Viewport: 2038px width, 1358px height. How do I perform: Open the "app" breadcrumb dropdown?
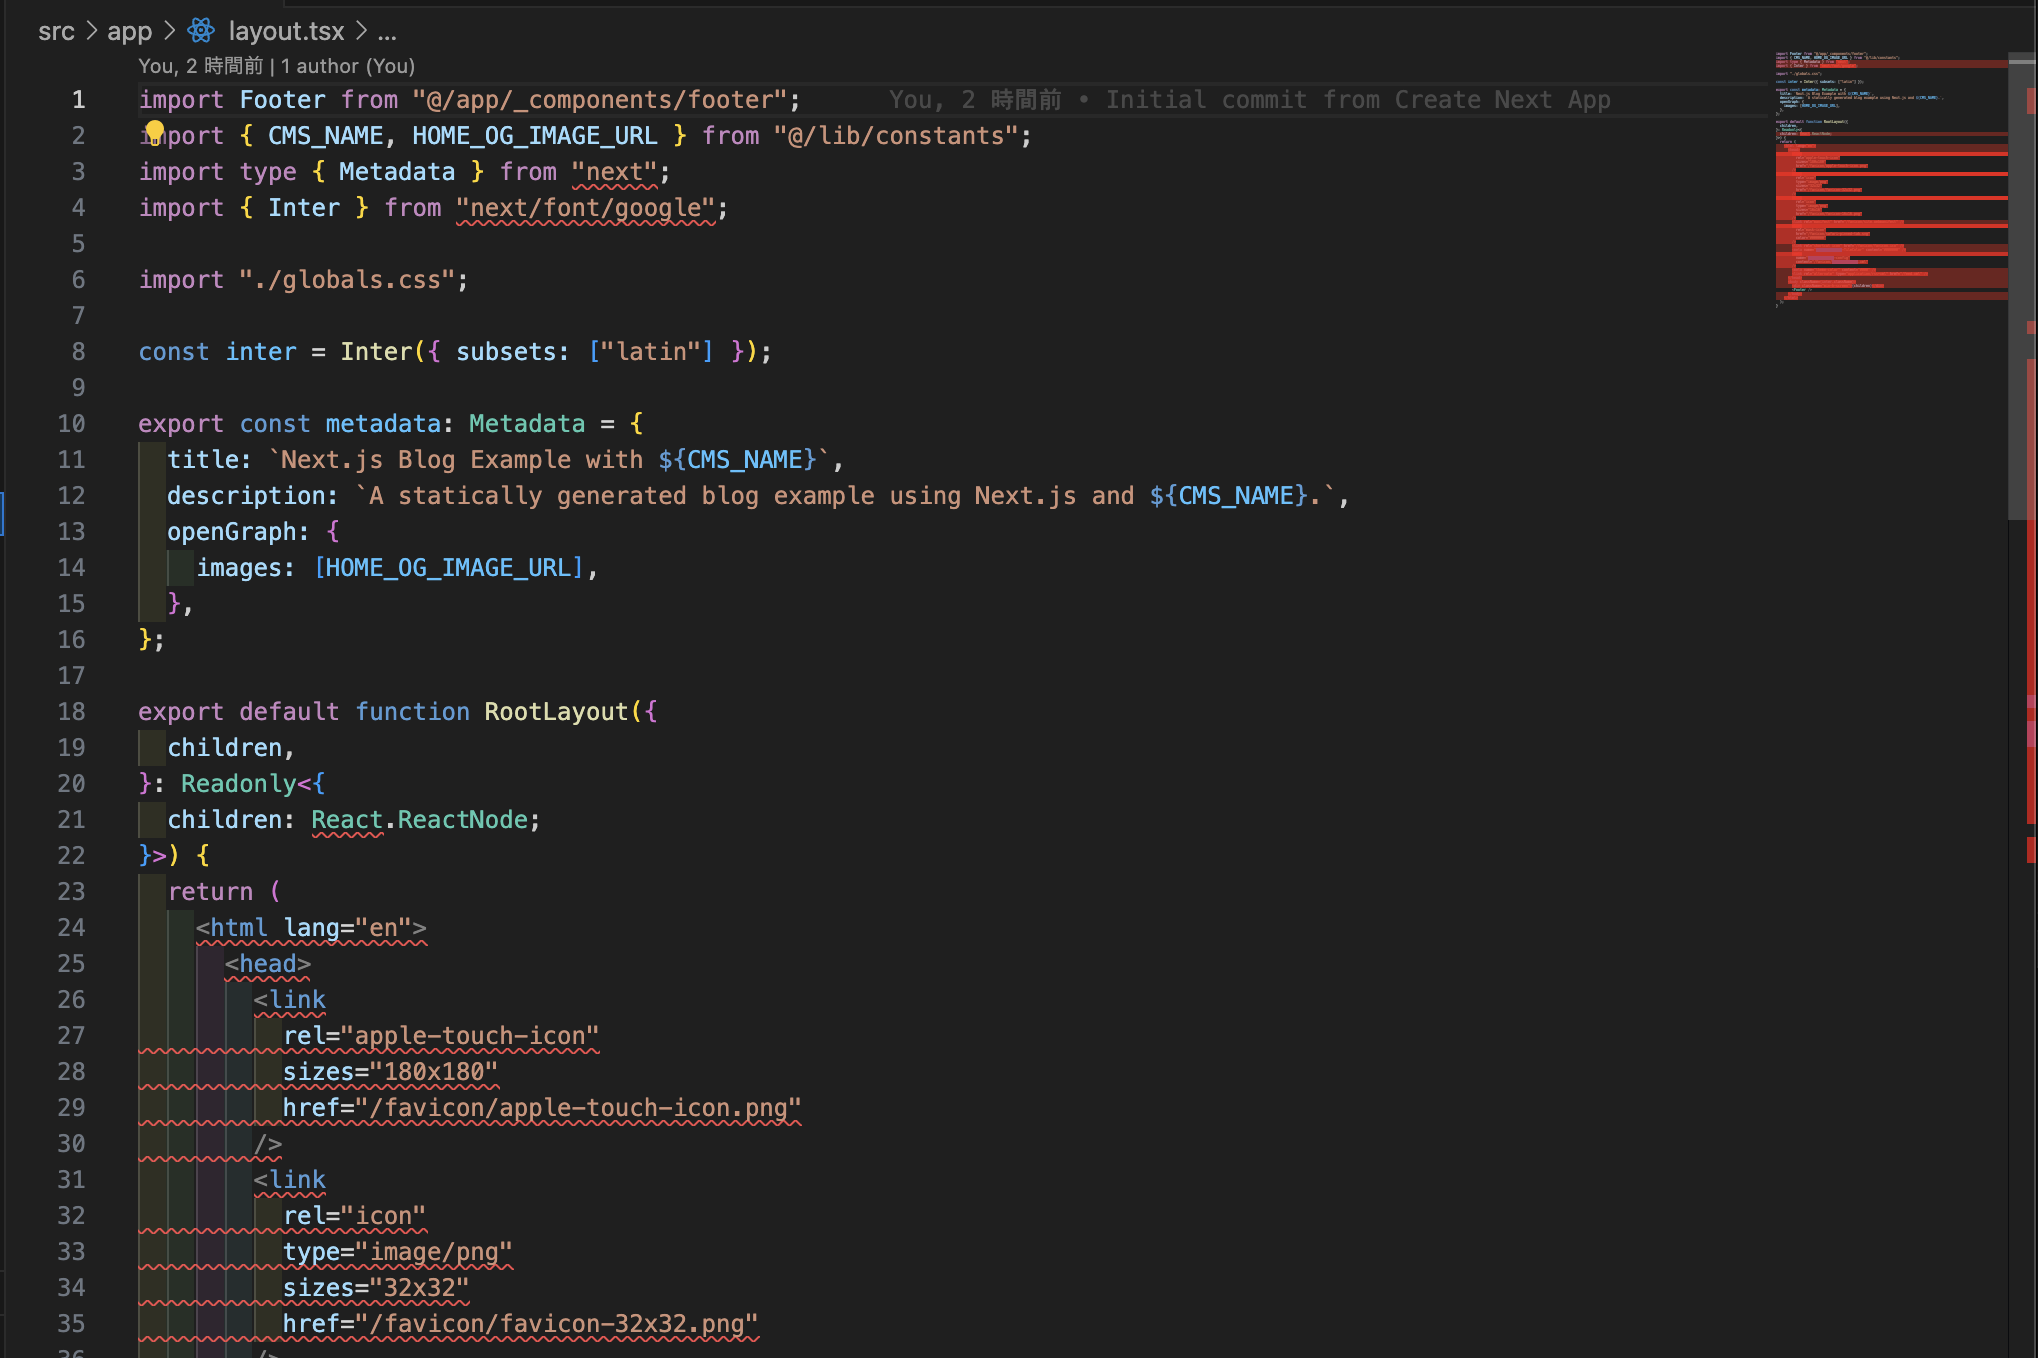point(129,31)
